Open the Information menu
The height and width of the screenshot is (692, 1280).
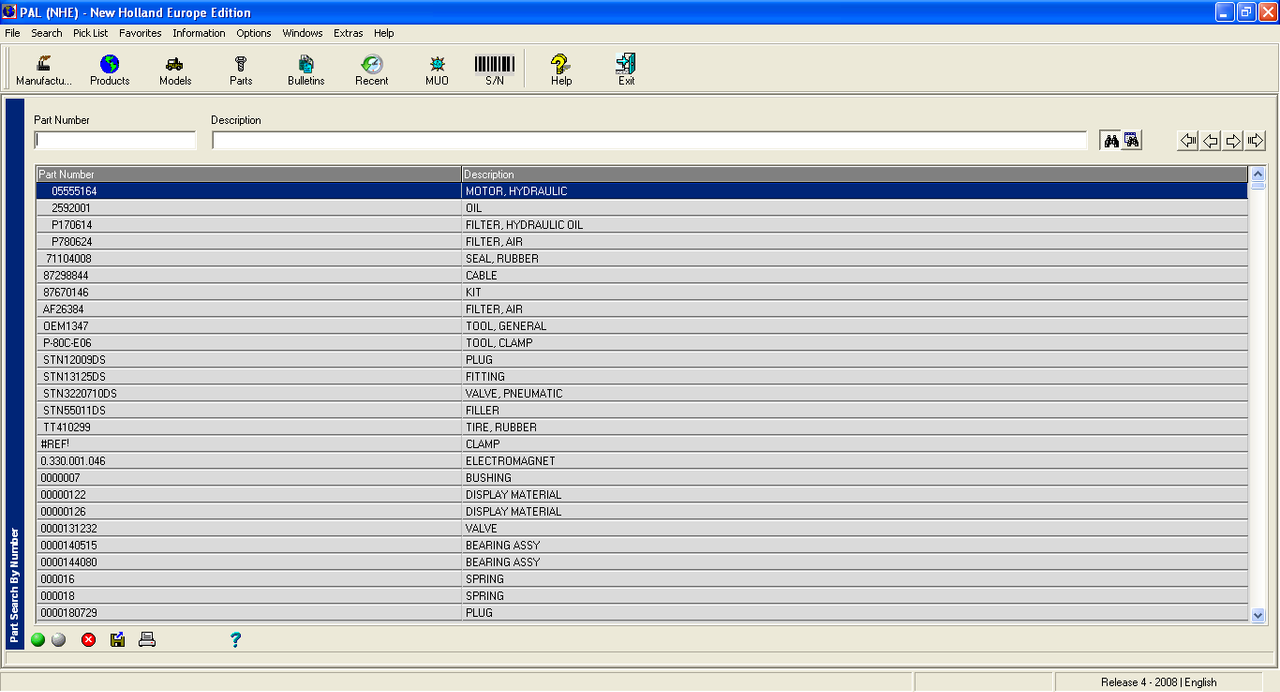[199, 33]
